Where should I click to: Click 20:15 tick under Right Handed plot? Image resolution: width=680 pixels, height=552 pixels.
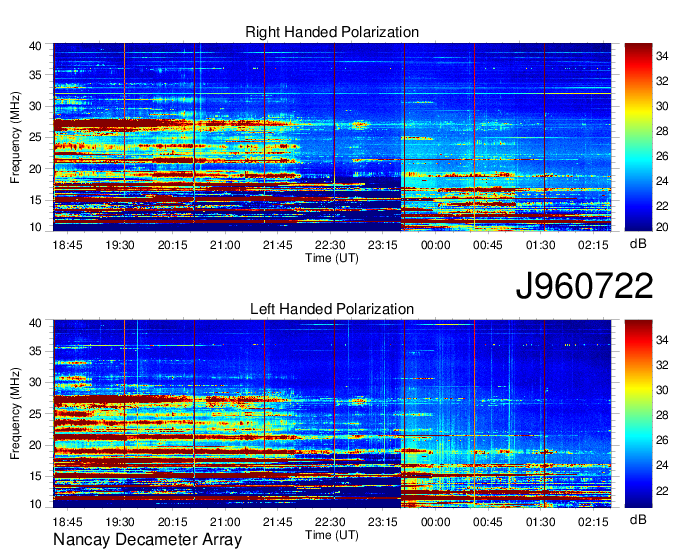tap(173, 245)
